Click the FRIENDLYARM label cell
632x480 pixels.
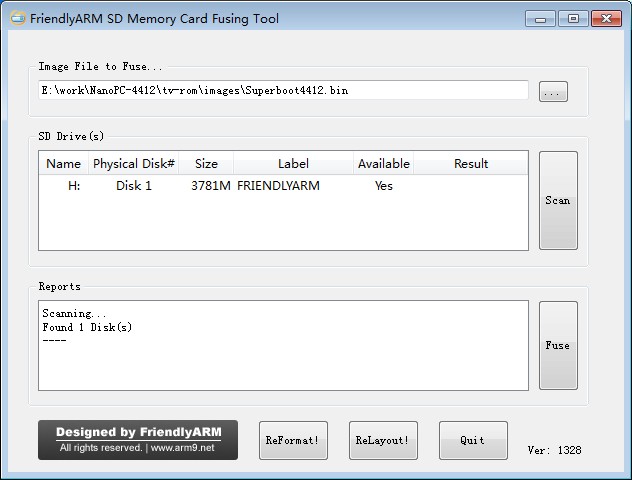click(x=278, y=185)
